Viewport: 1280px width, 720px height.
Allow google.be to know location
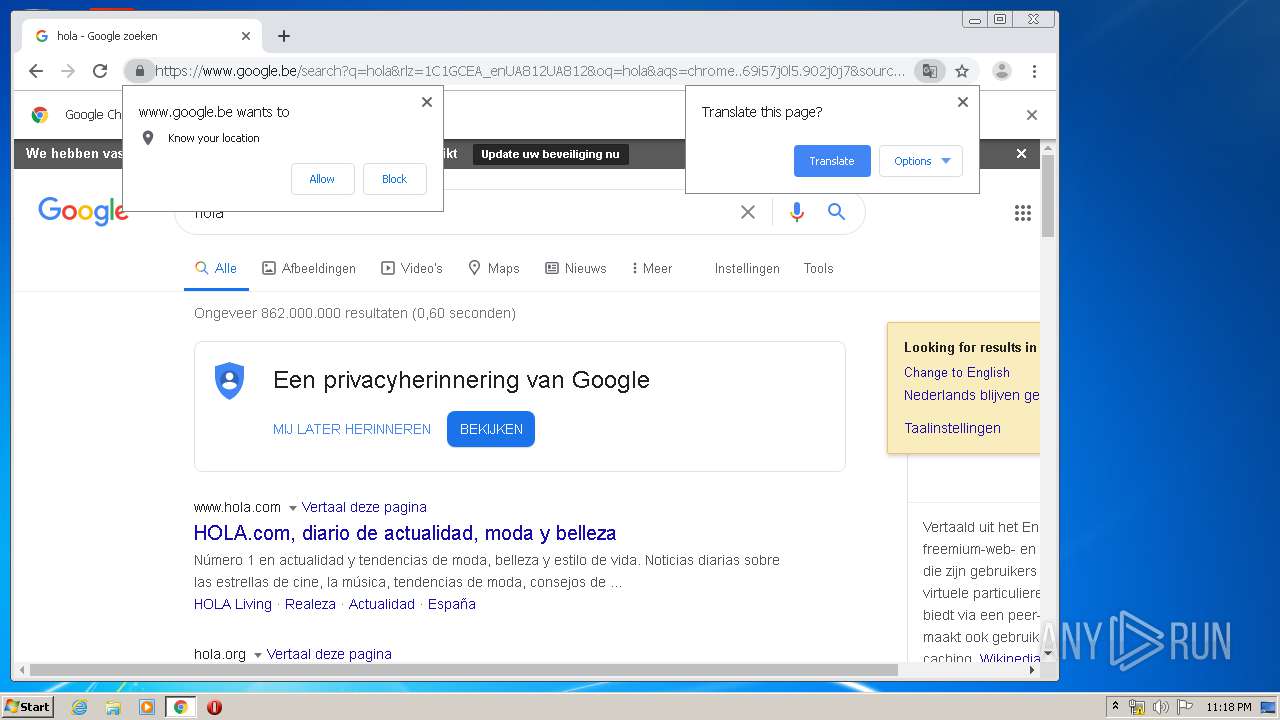pos(322,179)
